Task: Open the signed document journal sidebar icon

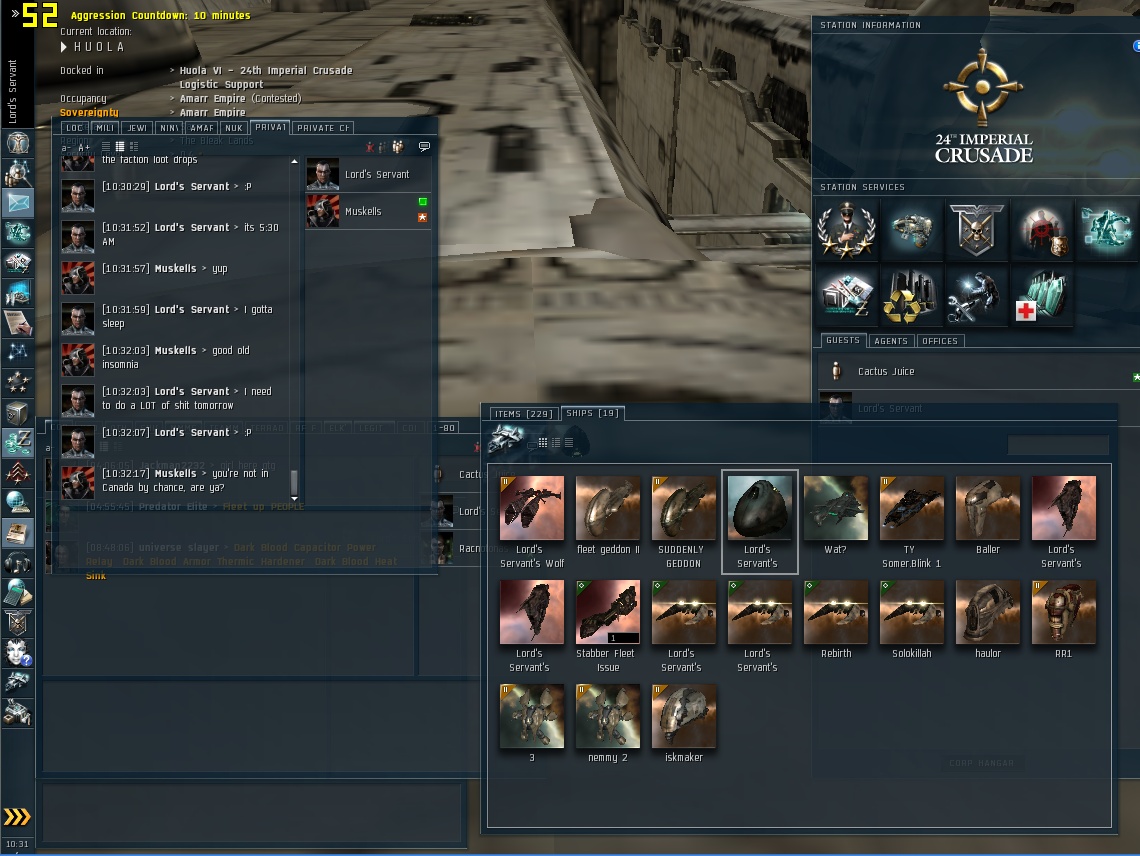Action: 17,321
